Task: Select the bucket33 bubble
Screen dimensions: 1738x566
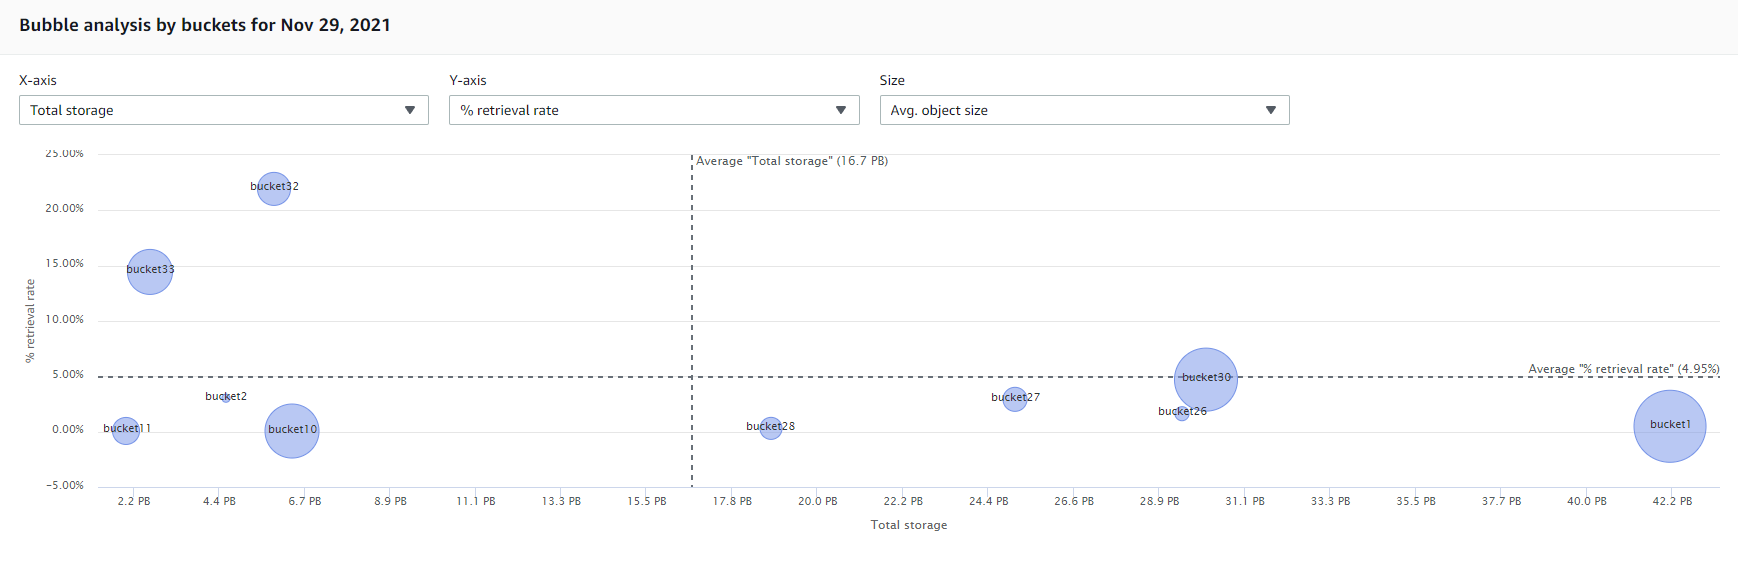Action: [x=150, y=272]
